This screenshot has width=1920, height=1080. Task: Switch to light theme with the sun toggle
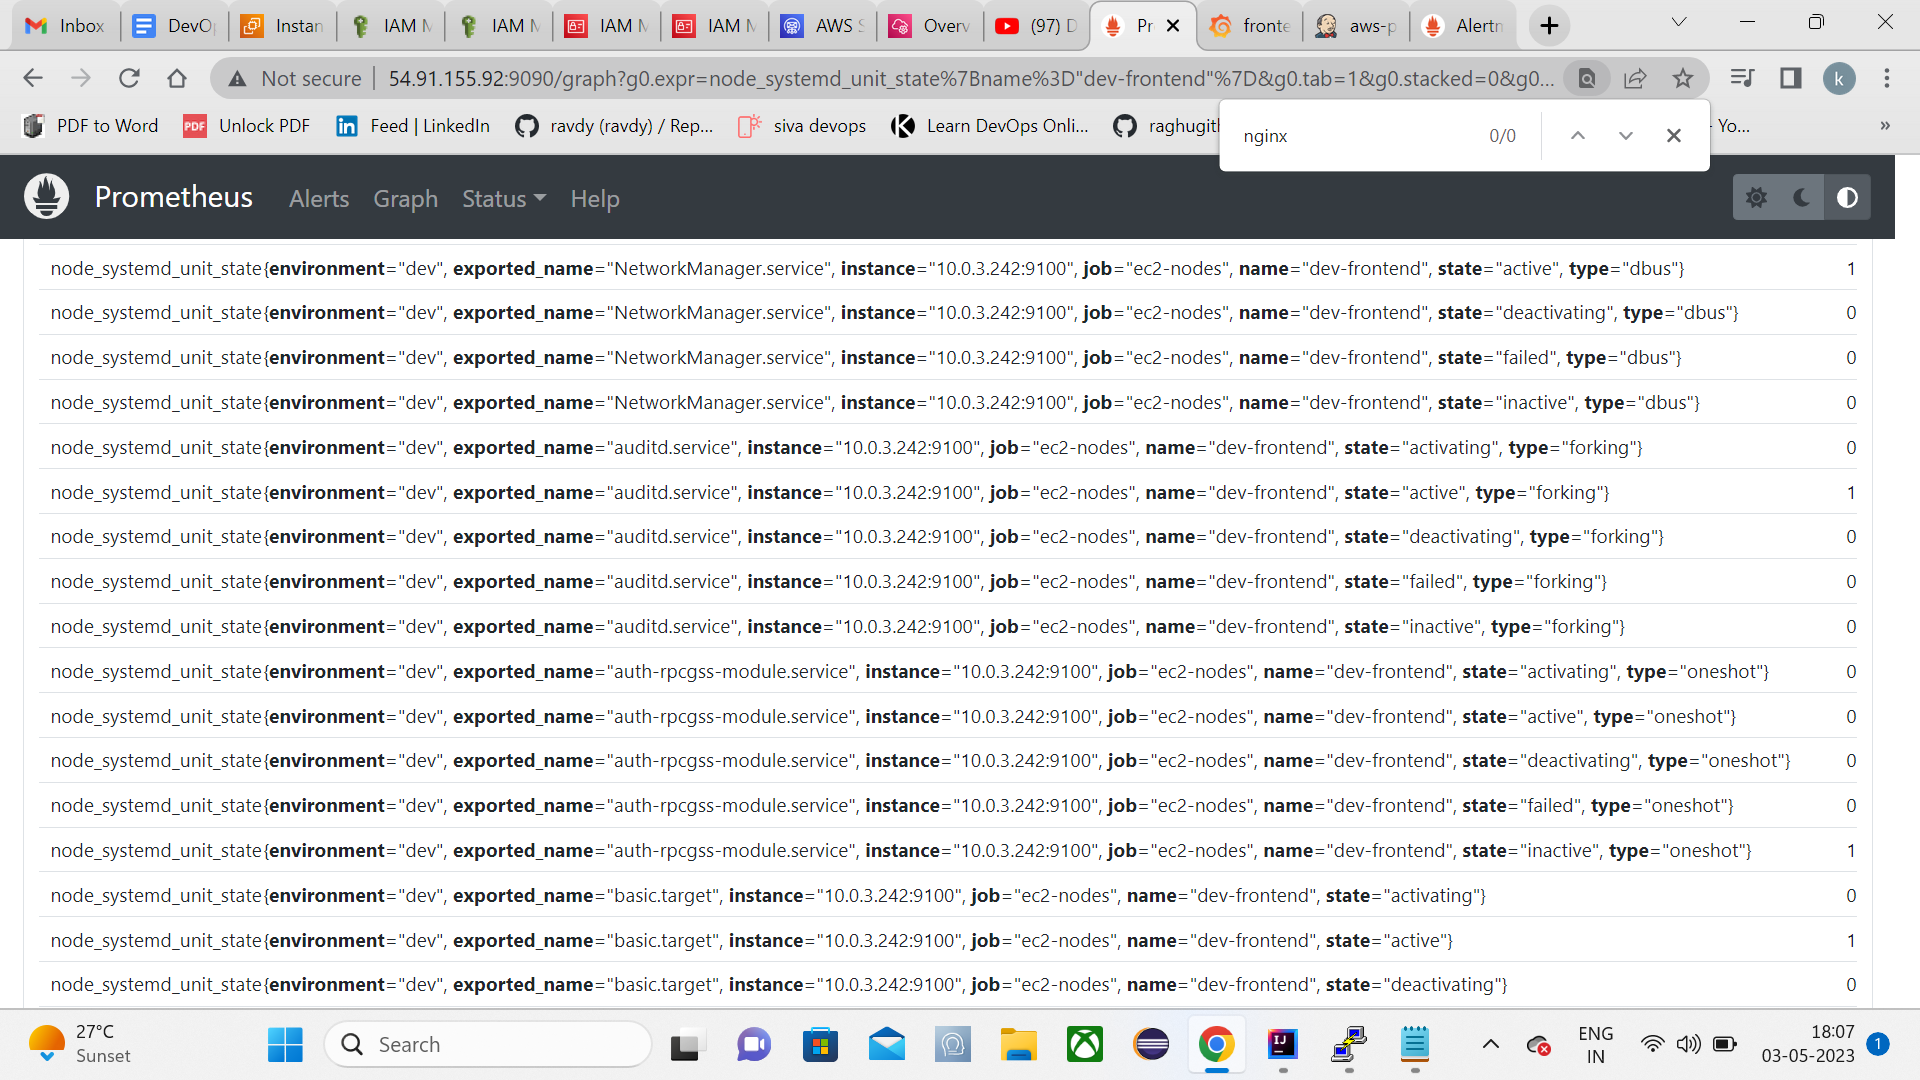1756,197
